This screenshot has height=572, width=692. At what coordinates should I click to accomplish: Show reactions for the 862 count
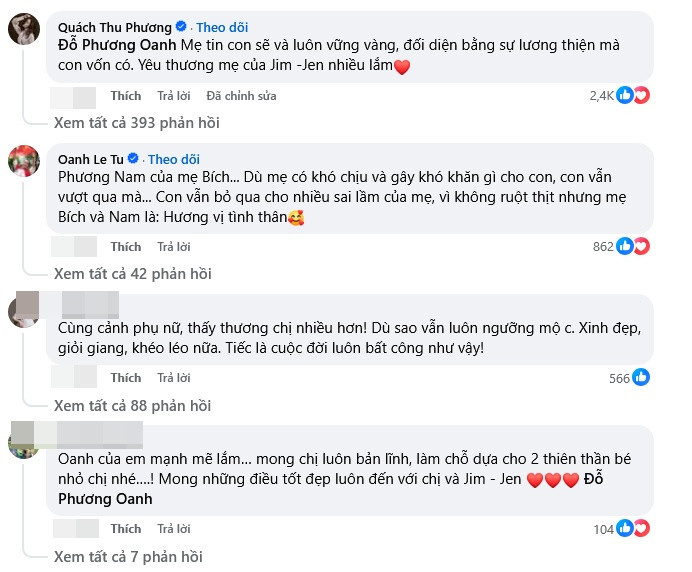pyautogui.click(x=633, y=246)
